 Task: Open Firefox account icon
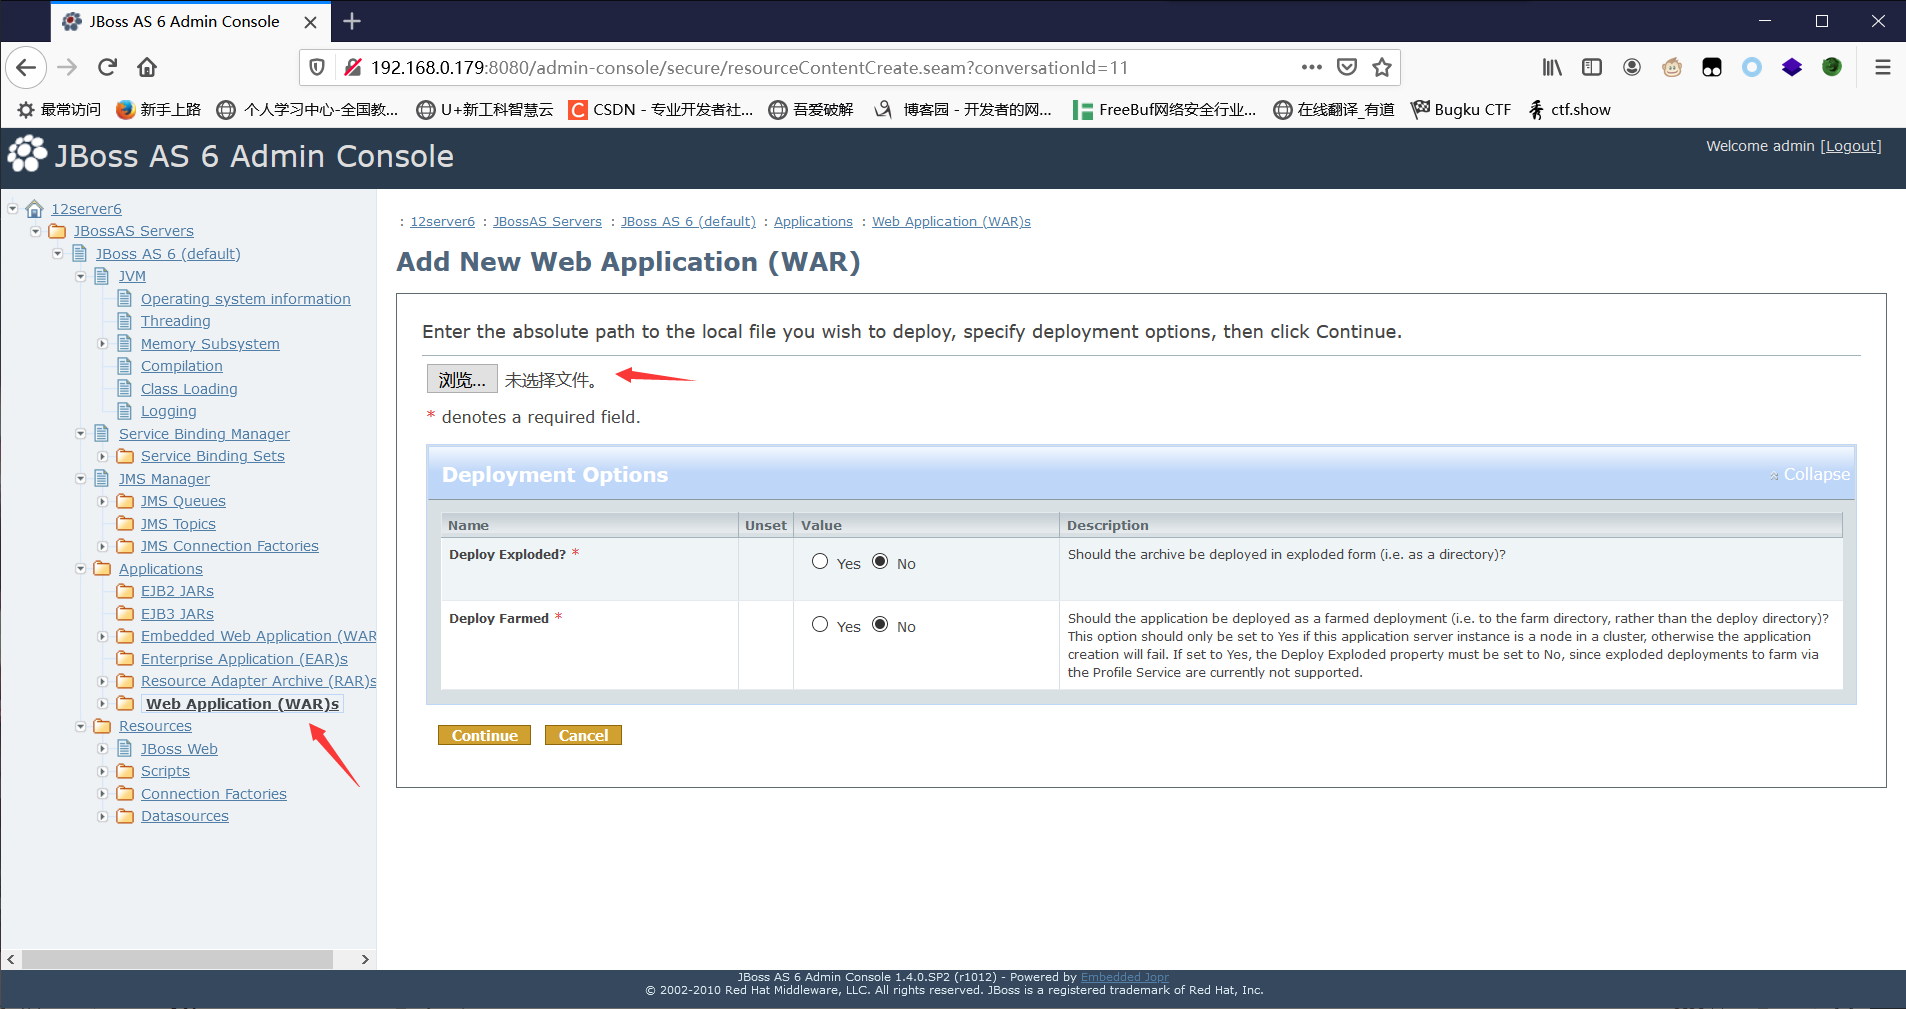[x=1632, y=67]
